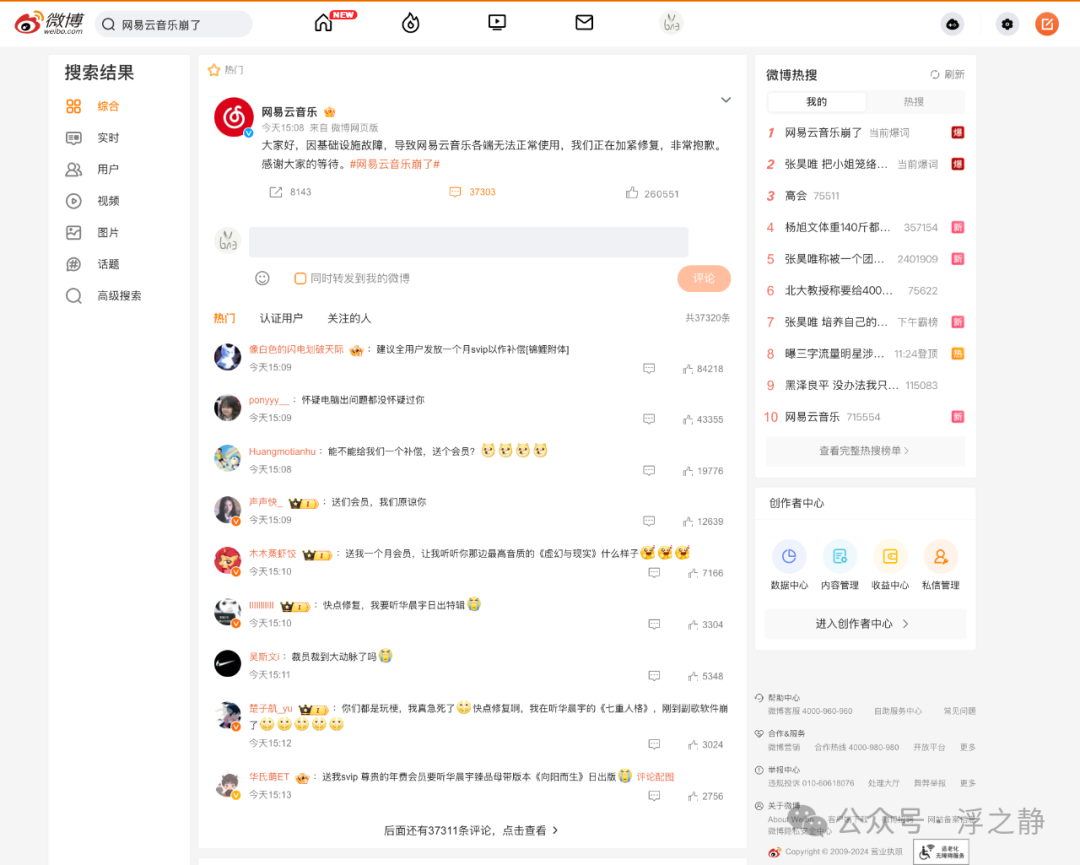The image size is (1080, 865).
Task: Open 收益中心 in creator center
Action: pyautogui.click(x=890, y=565)
